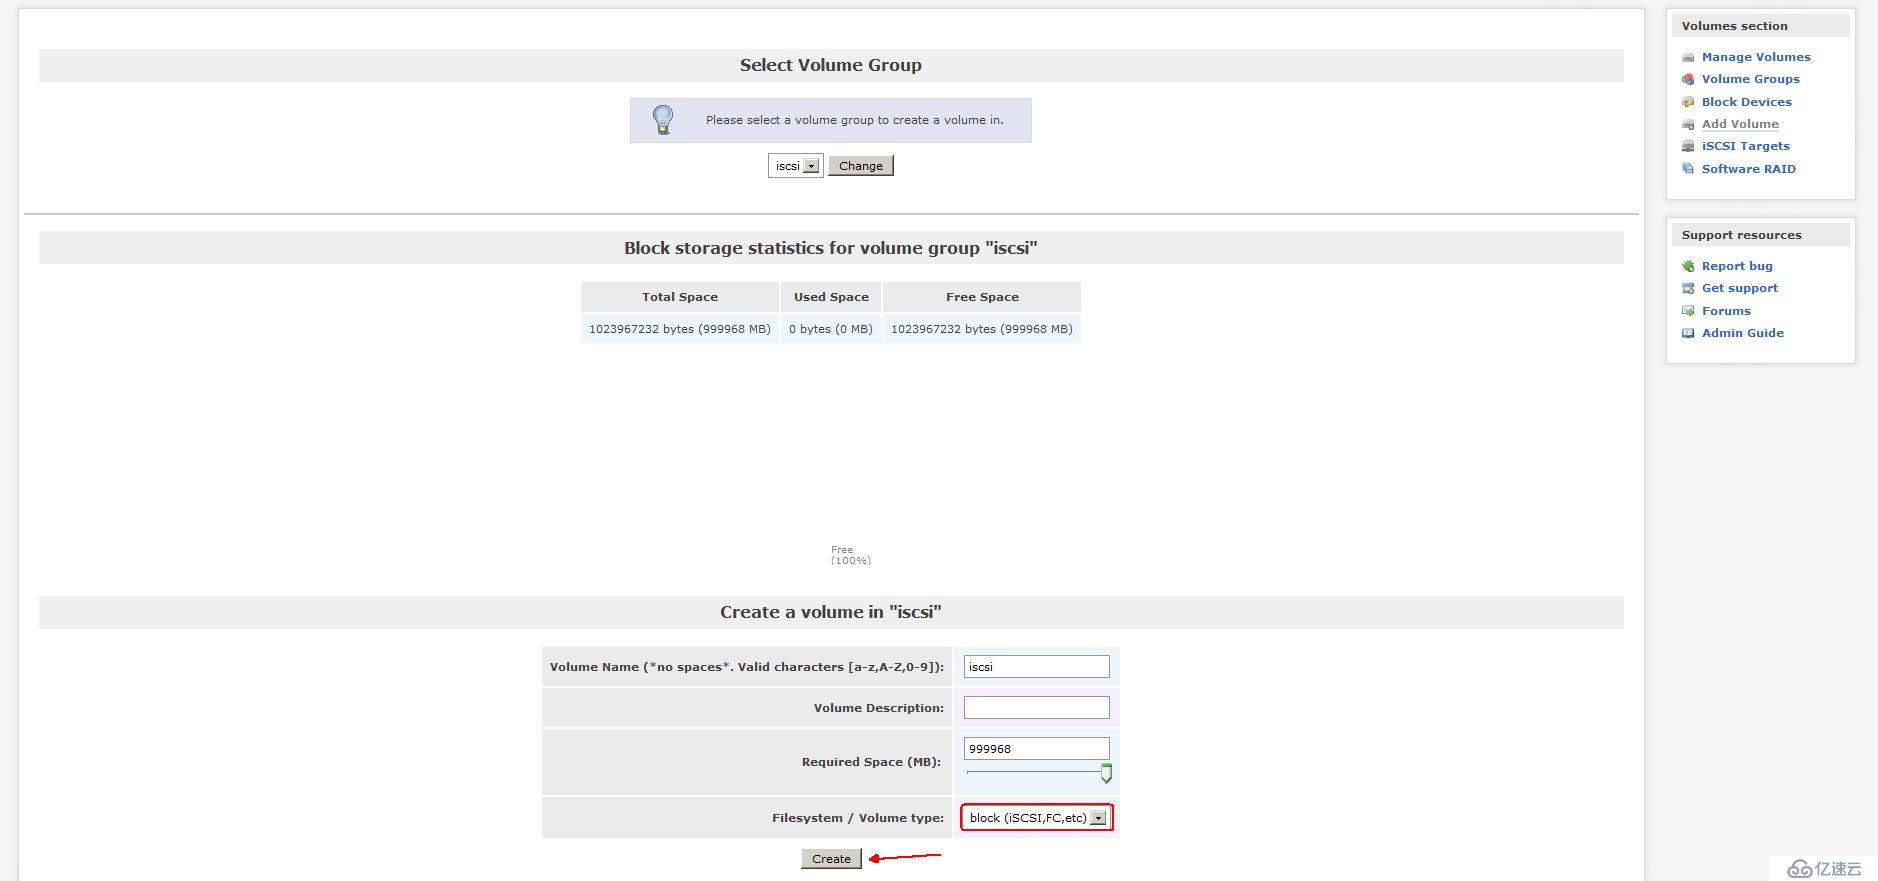The height and width of the screenshot is (881, 1878).
Task: Open Add Volume link
Action: (x=1740, y=124)
